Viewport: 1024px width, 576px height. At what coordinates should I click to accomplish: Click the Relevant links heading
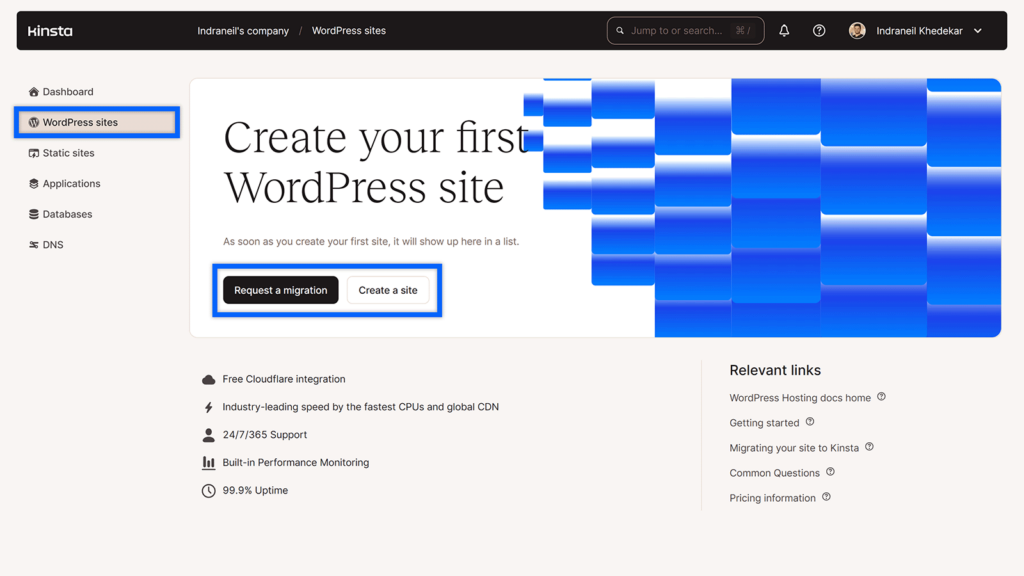(x=775, y=370)
